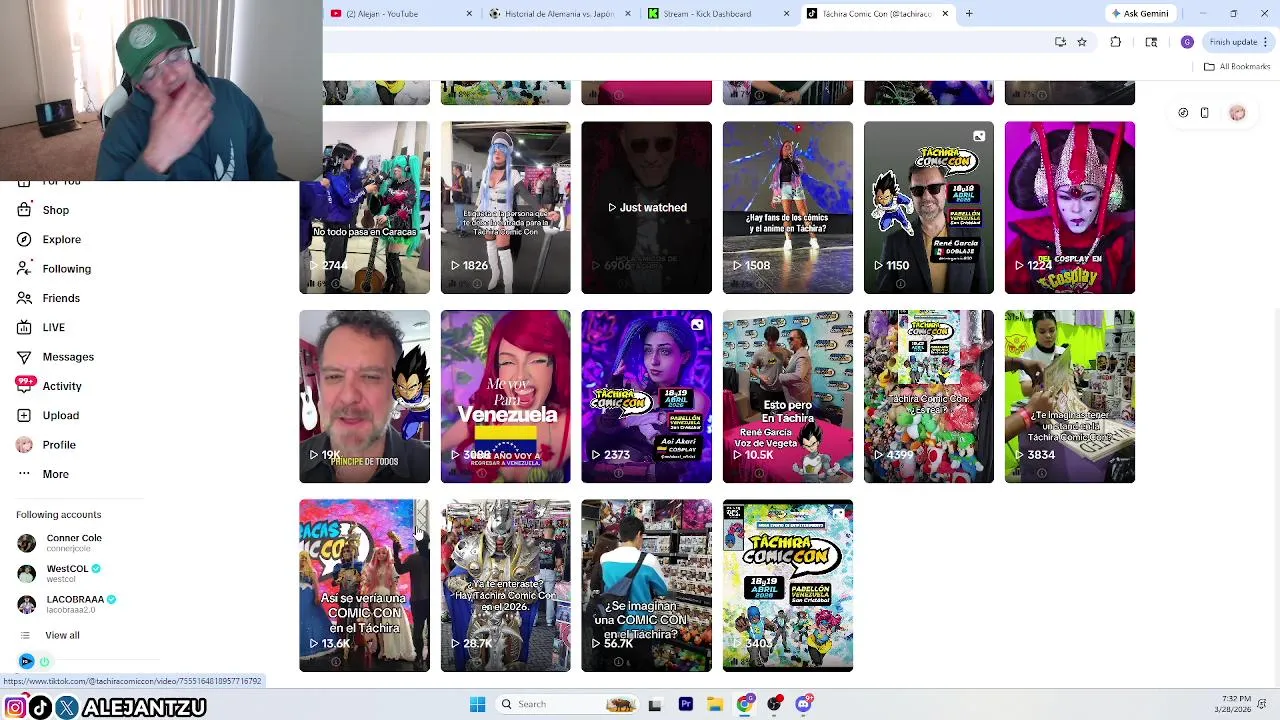Screen dimensions: 1280x720
Task: Open the Explore compass icon
Action: 25,239
